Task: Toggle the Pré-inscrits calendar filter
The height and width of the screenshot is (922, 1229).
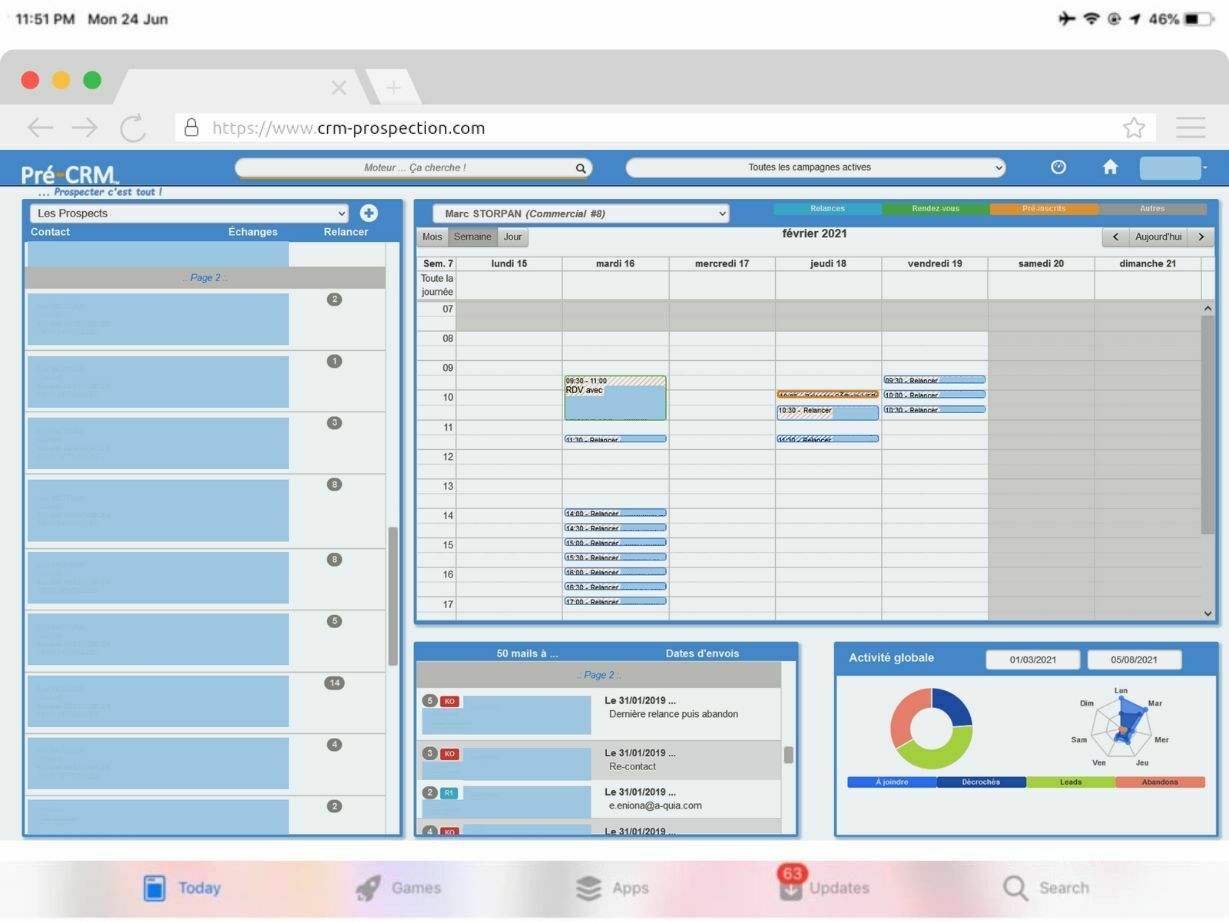Action: [x=1044, y=209]
